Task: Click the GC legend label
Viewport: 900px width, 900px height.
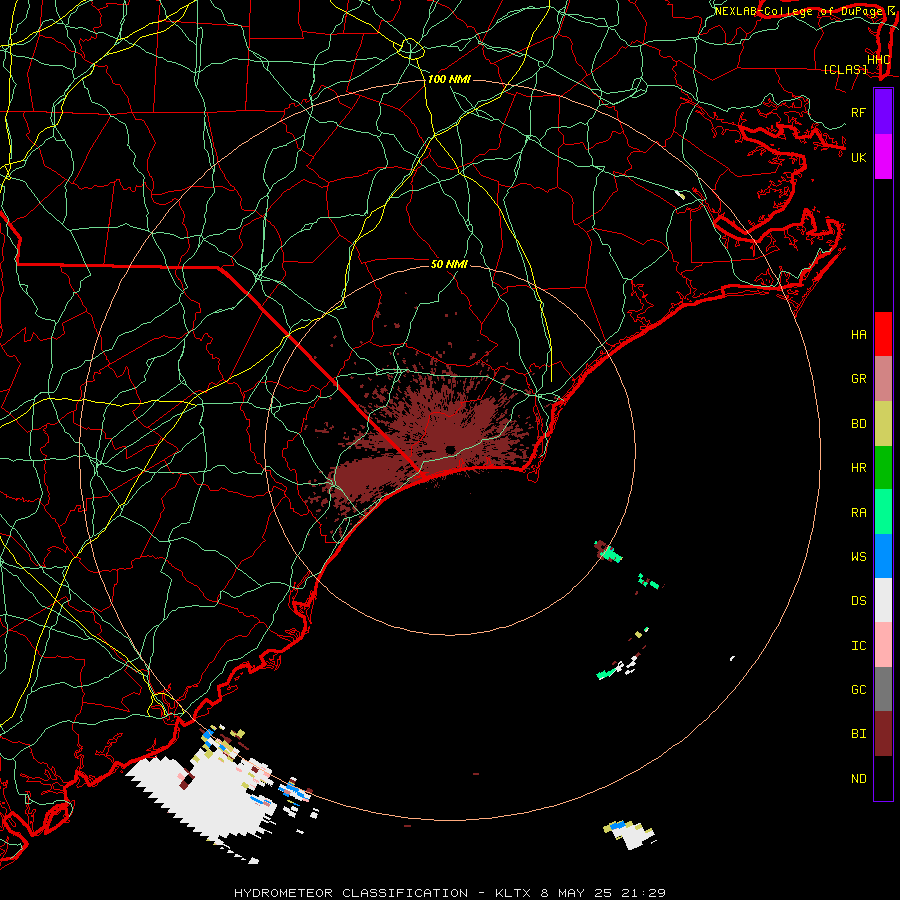Action: pos(858,690)
